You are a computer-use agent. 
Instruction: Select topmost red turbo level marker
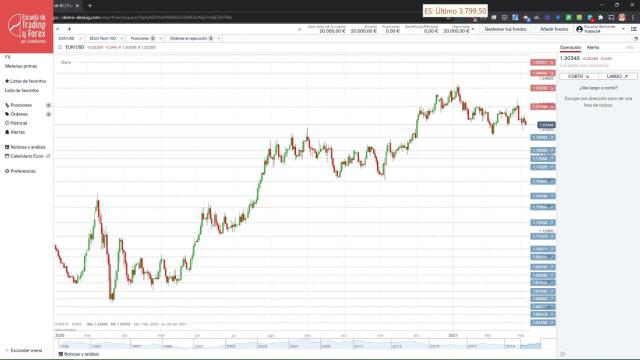point(543,62)
